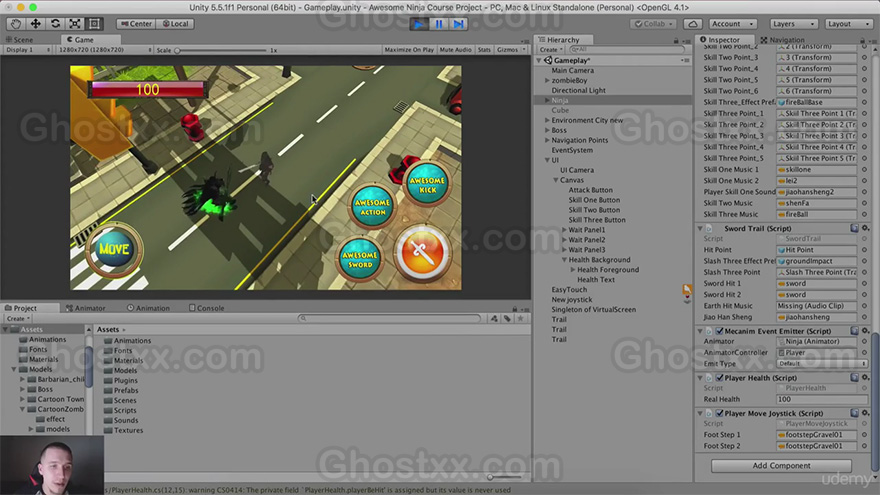880x495 pixels.
Task: Open the Layout dropdown
Action: (848, 24)
